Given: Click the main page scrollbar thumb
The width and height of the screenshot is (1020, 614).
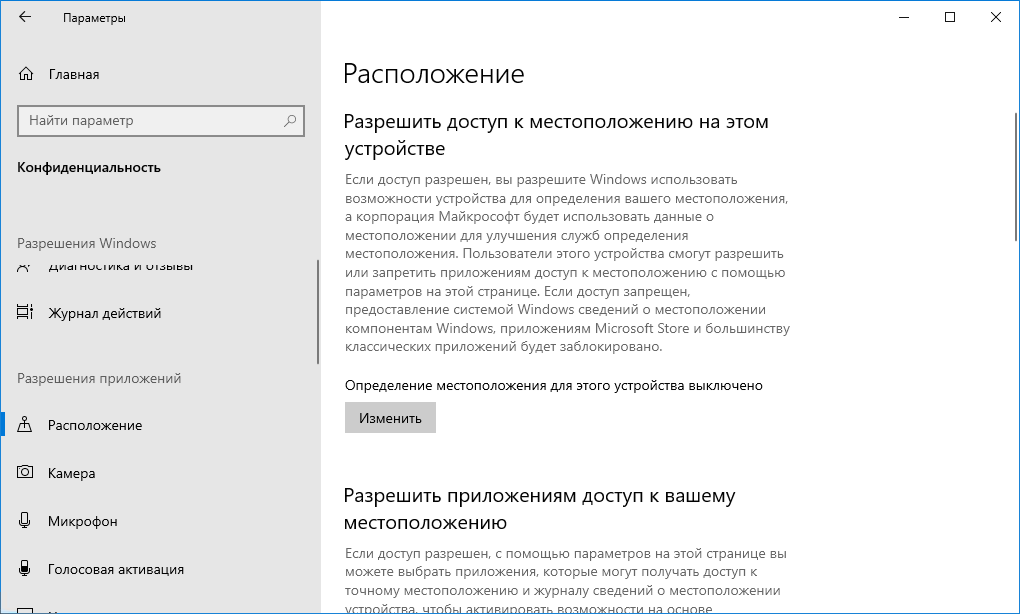Looking at the screenshot, I should point(1017,176).
